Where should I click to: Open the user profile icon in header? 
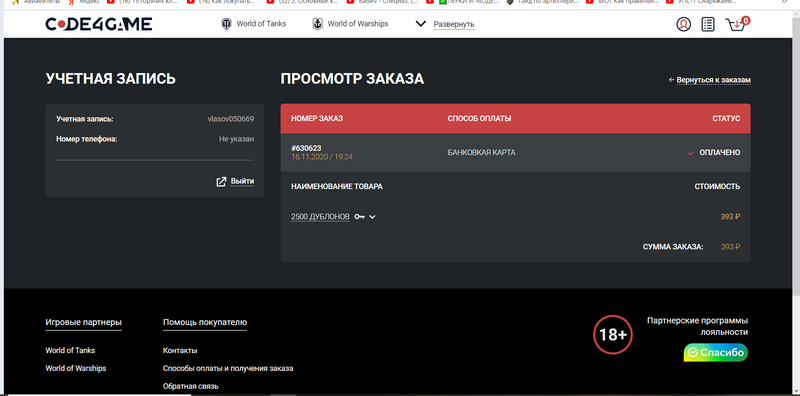683,24
